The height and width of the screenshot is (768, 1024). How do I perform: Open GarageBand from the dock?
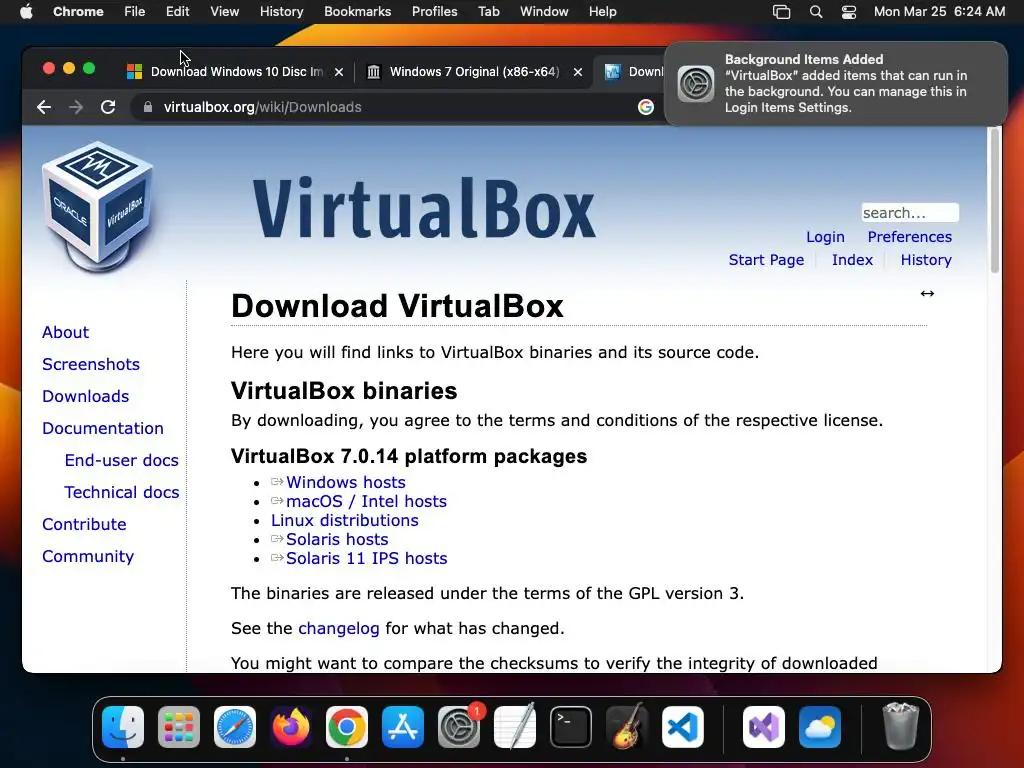[627, 727]
